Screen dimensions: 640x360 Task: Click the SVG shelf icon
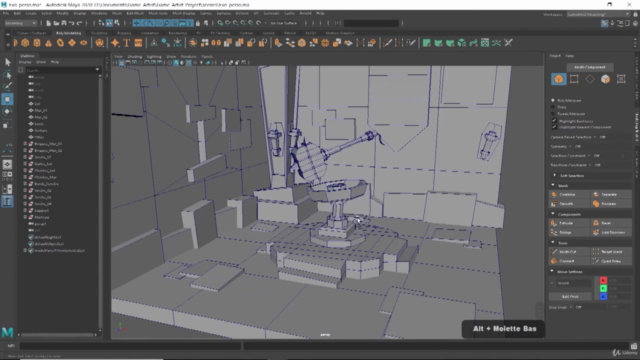[138, 43]
